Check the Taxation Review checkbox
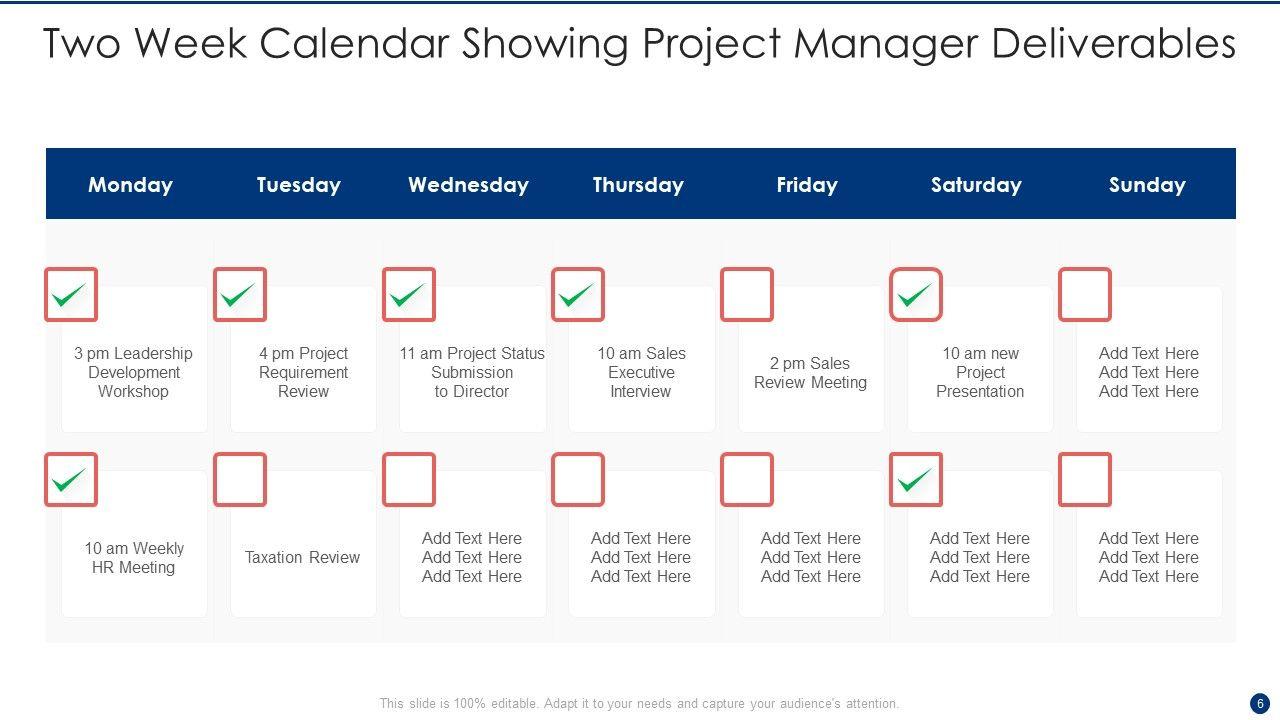The width and height of the screenshot is (1280, 720). 240,480
